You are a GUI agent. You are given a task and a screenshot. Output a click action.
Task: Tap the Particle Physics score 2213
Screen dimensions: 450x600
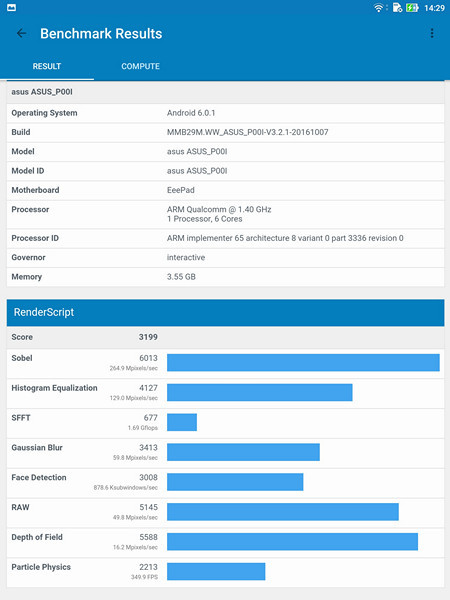pyautogui.click(x=148, y=567)
